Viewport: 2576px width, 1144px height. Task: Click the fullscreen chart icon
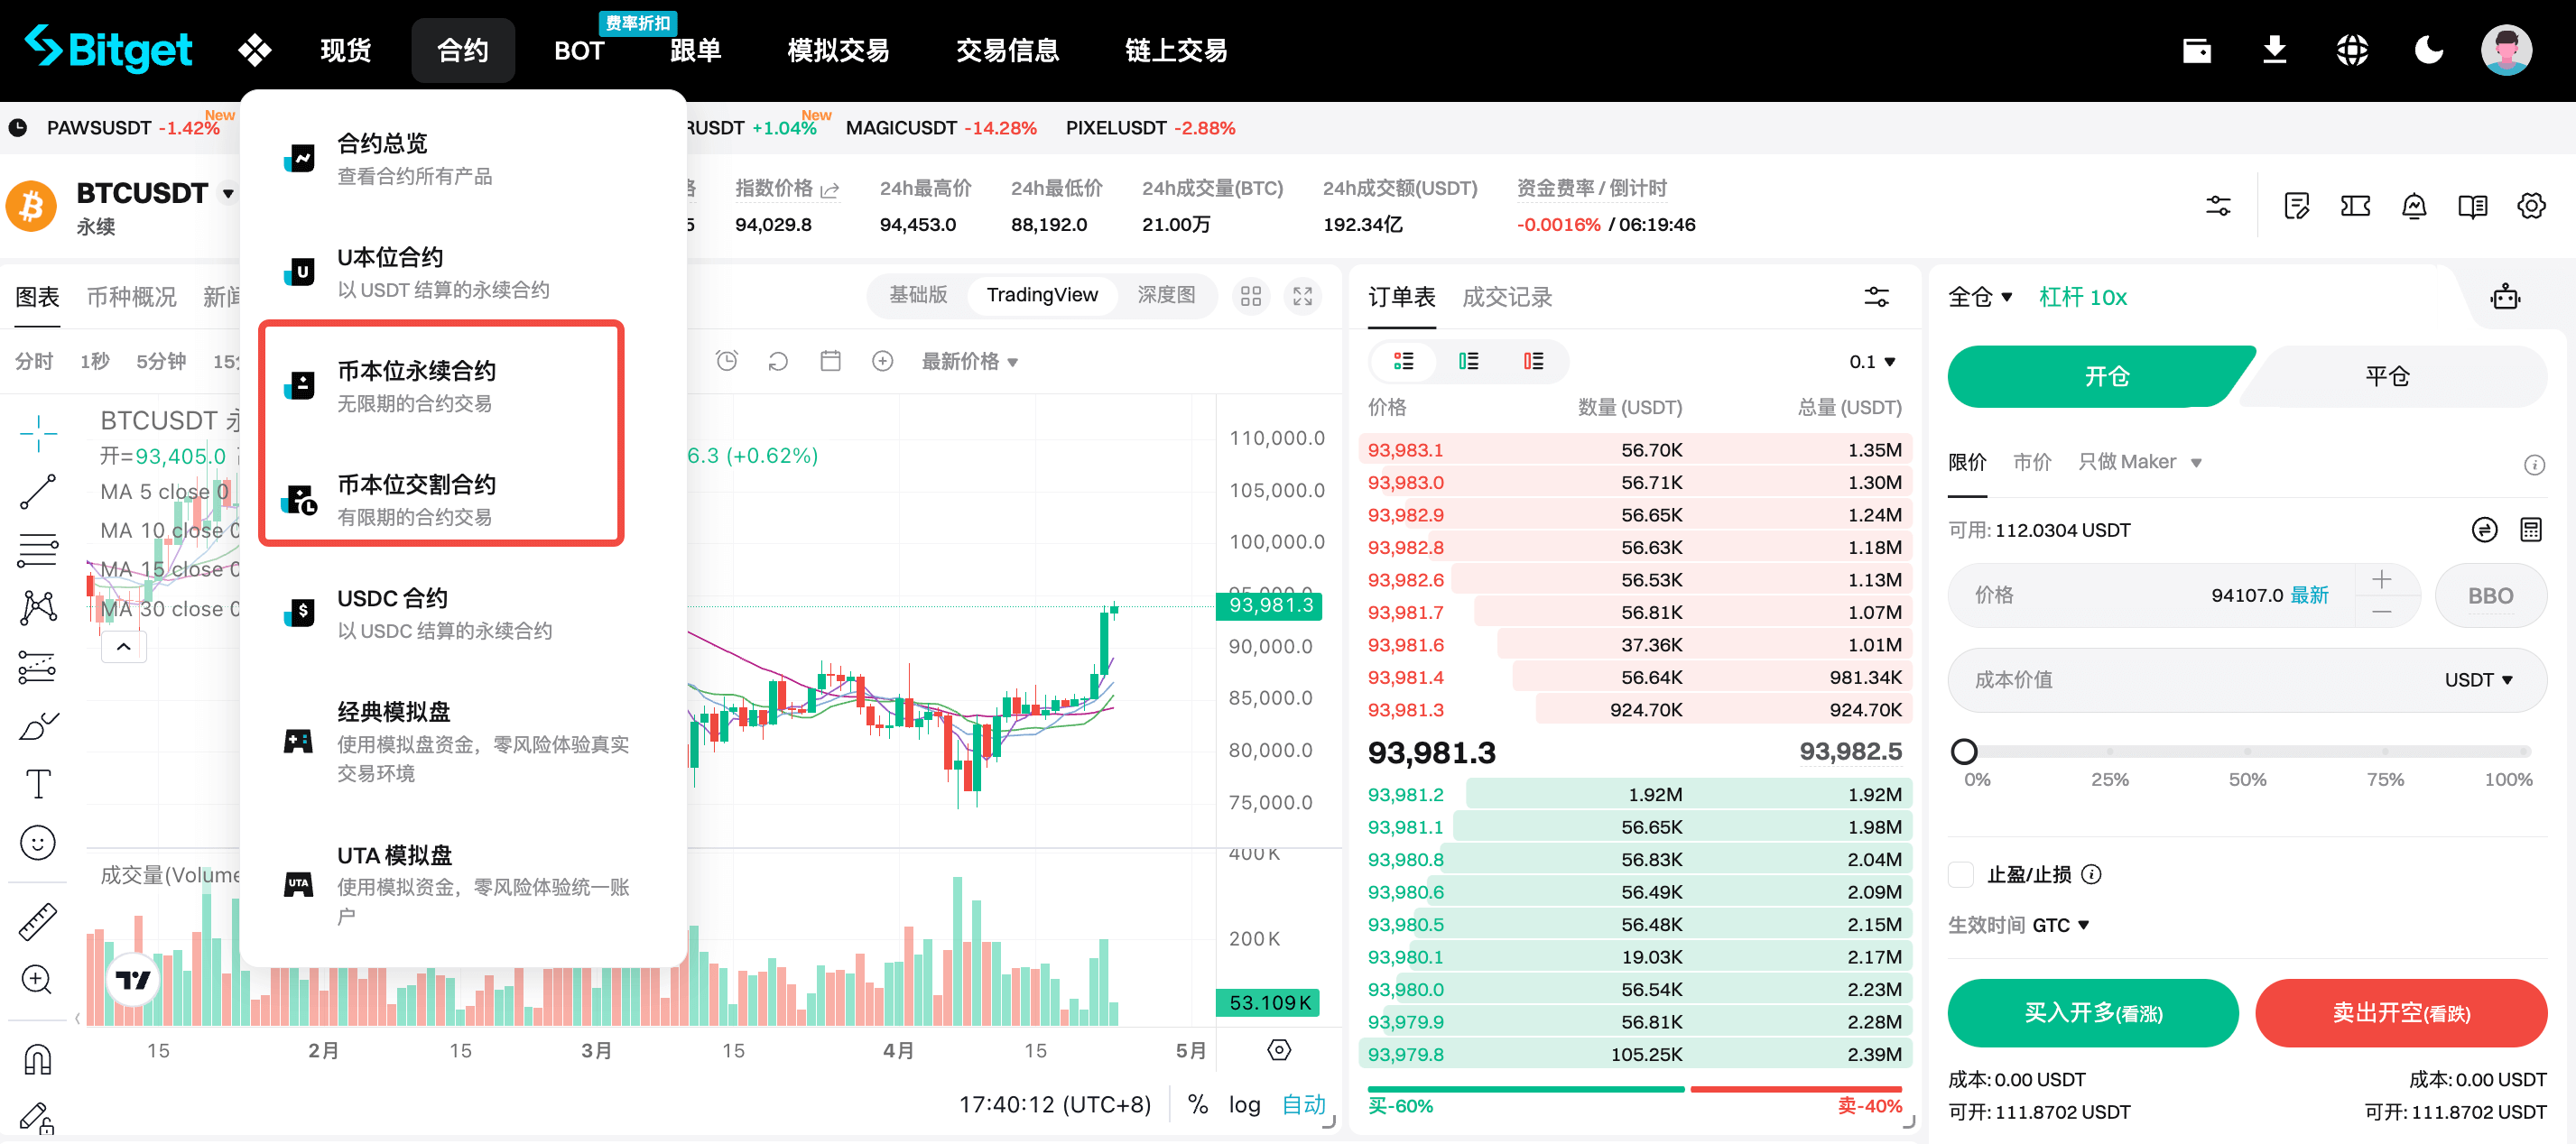1302,296
